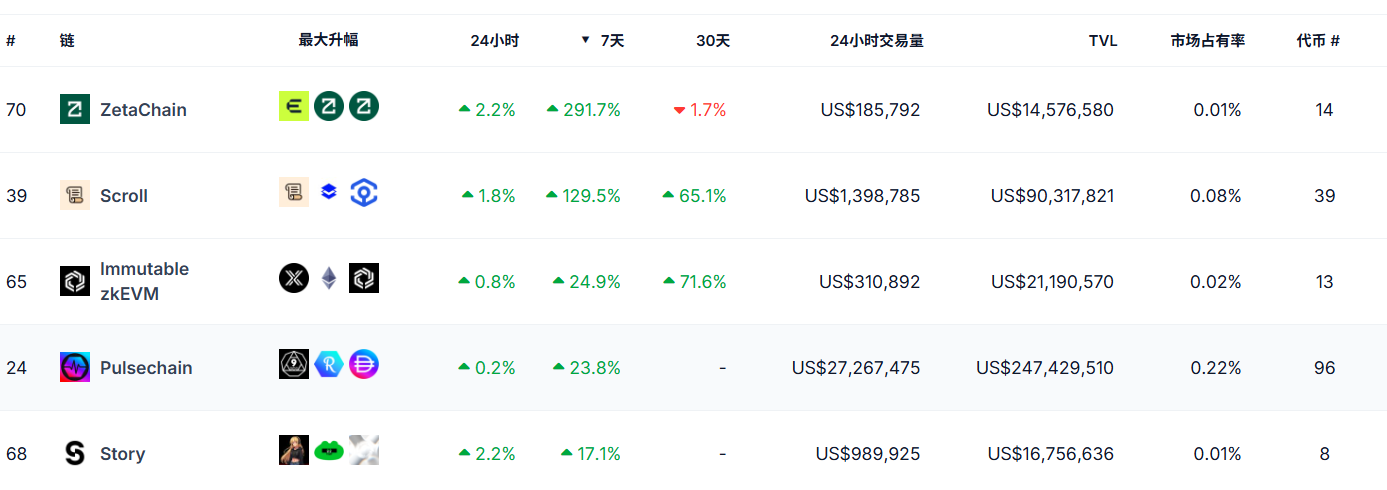Click the Story chain logo icon
The image size is (1387, 490).
(x=75, y=453)
